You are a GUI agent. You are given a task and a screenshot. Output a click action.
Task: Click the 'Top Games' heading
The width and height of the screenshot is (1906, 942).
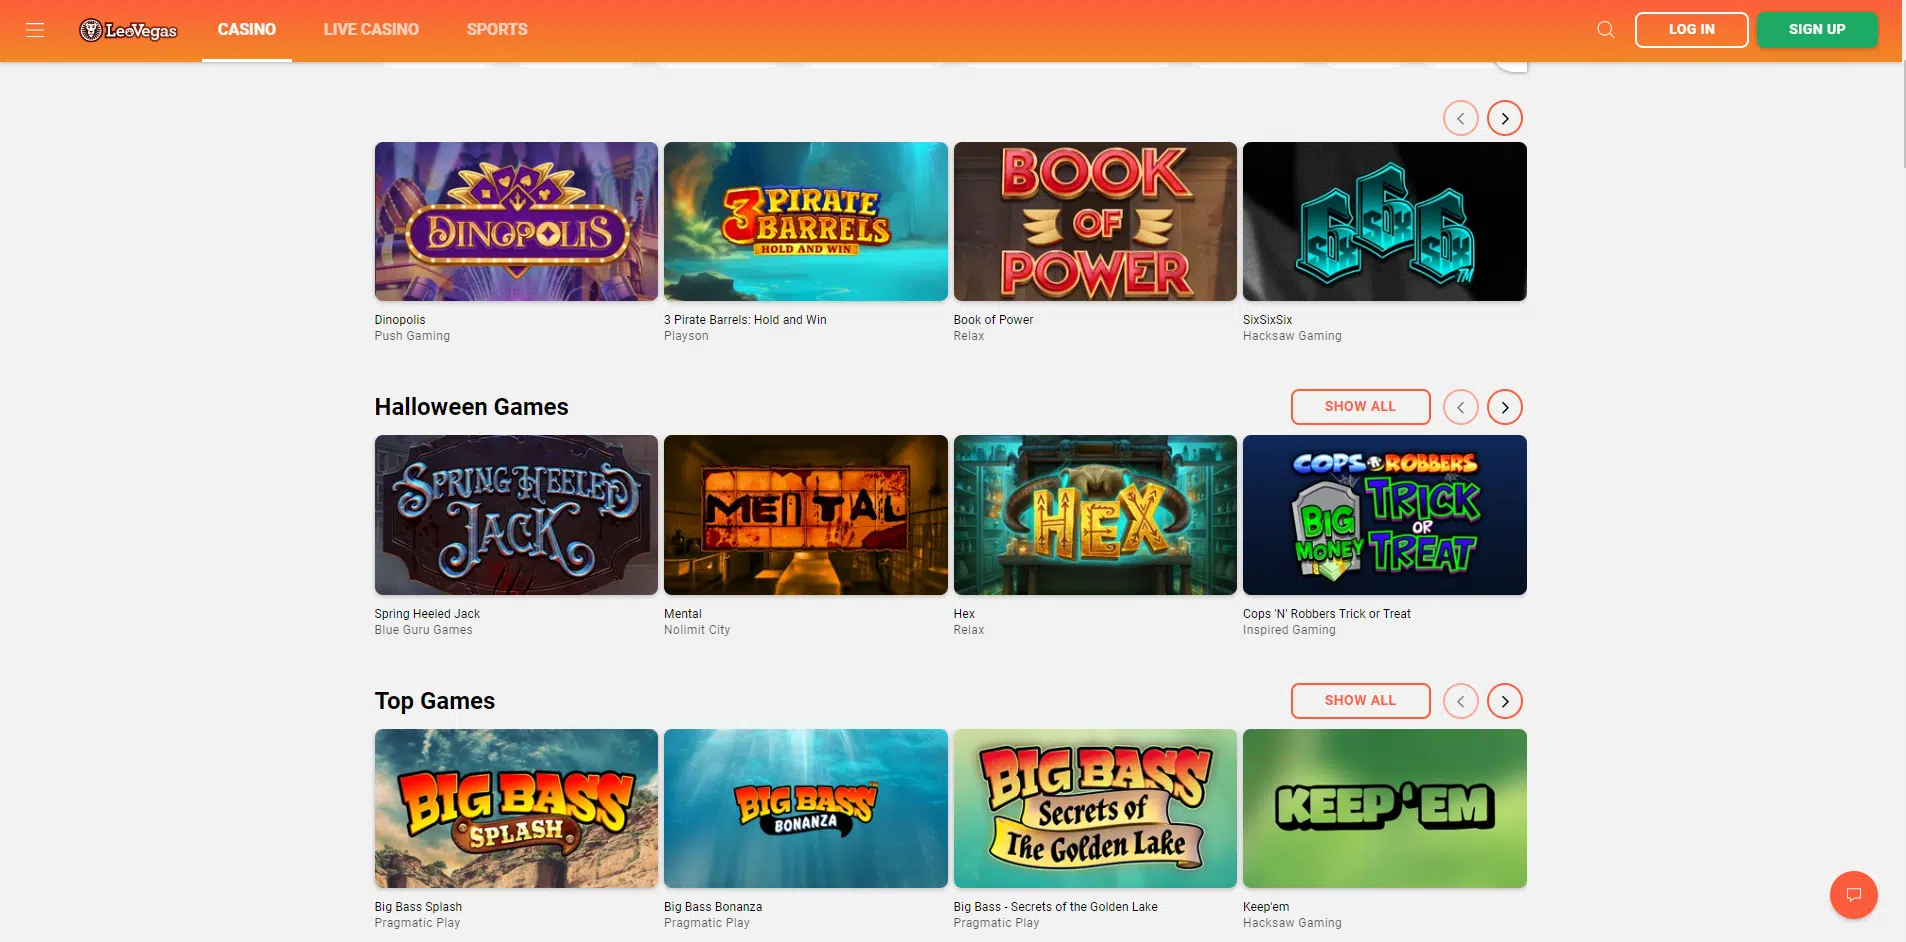[435, 701]
